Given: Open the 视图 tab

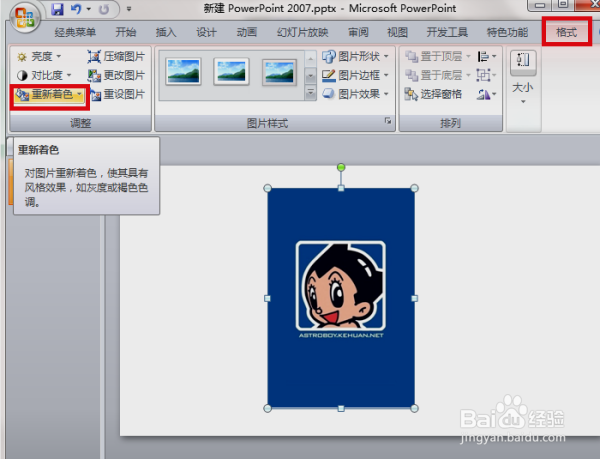Looking at the screenshot, I should click(398, 33).
